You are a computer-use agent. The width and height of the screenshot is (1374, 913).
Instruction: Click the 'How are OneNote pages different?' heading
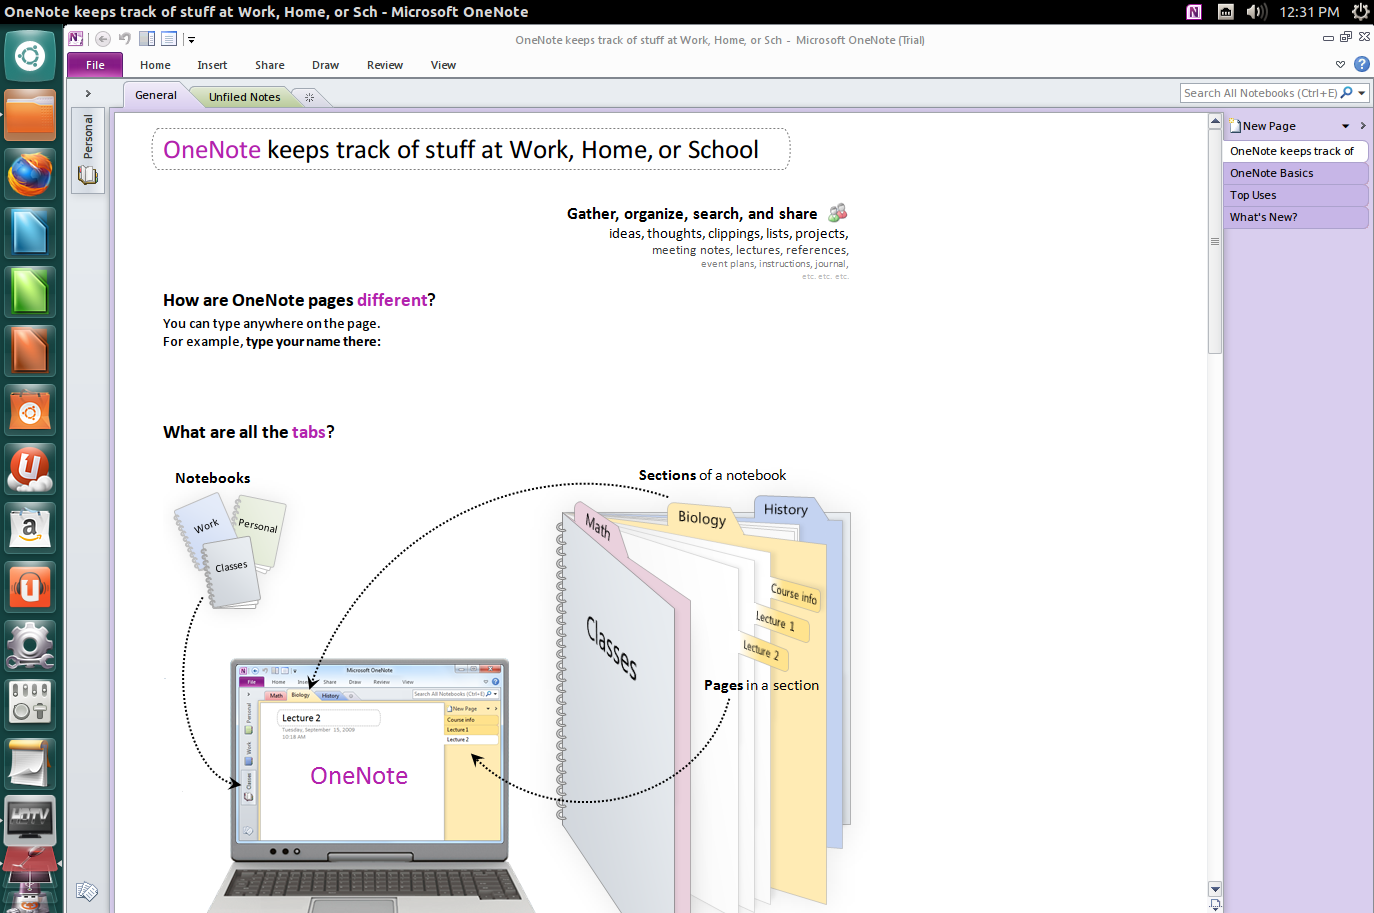click(299, 300)
